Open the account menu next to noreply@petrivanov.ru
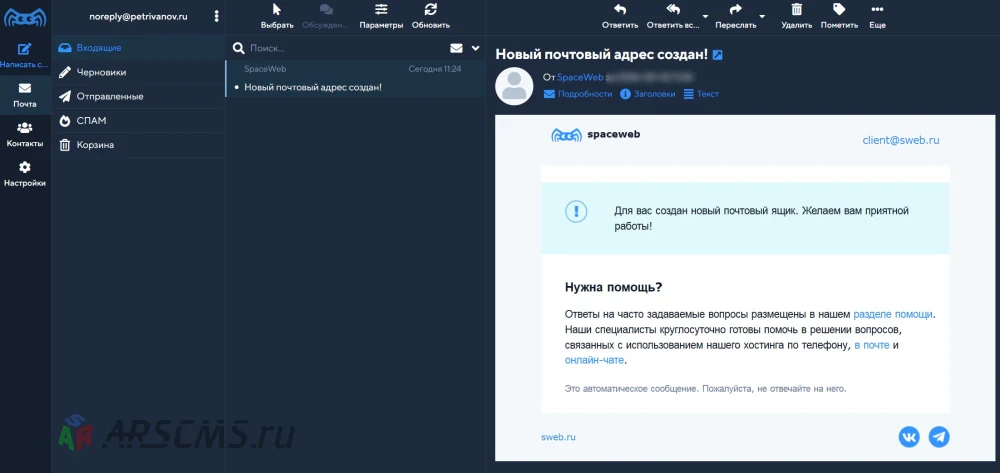 (217, 17)
